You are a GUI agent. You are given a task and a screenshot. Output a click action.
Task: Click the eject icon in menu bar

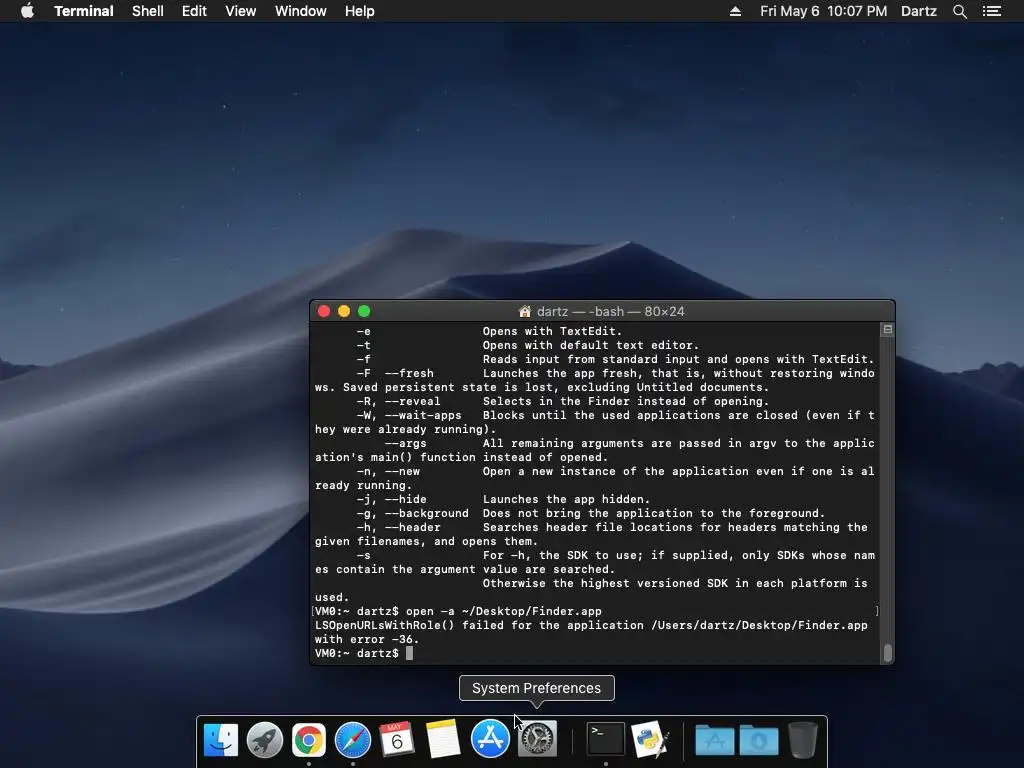pos(735,11)
